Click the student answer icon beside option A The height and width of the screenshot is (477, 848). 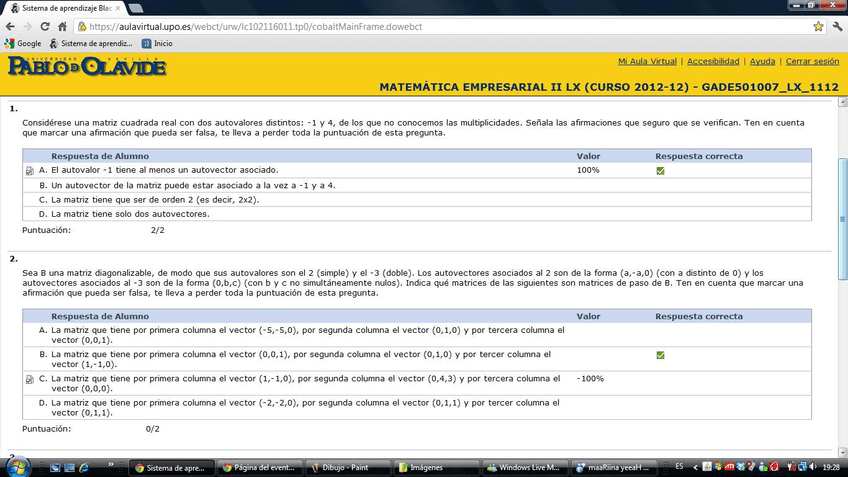click(30, 171)
